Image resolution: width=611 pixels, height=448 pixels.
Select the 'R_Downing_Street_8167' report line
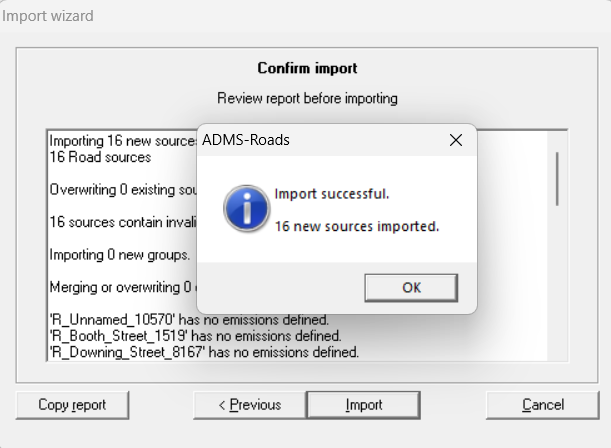pyautogui.click(x=204, y=352)
